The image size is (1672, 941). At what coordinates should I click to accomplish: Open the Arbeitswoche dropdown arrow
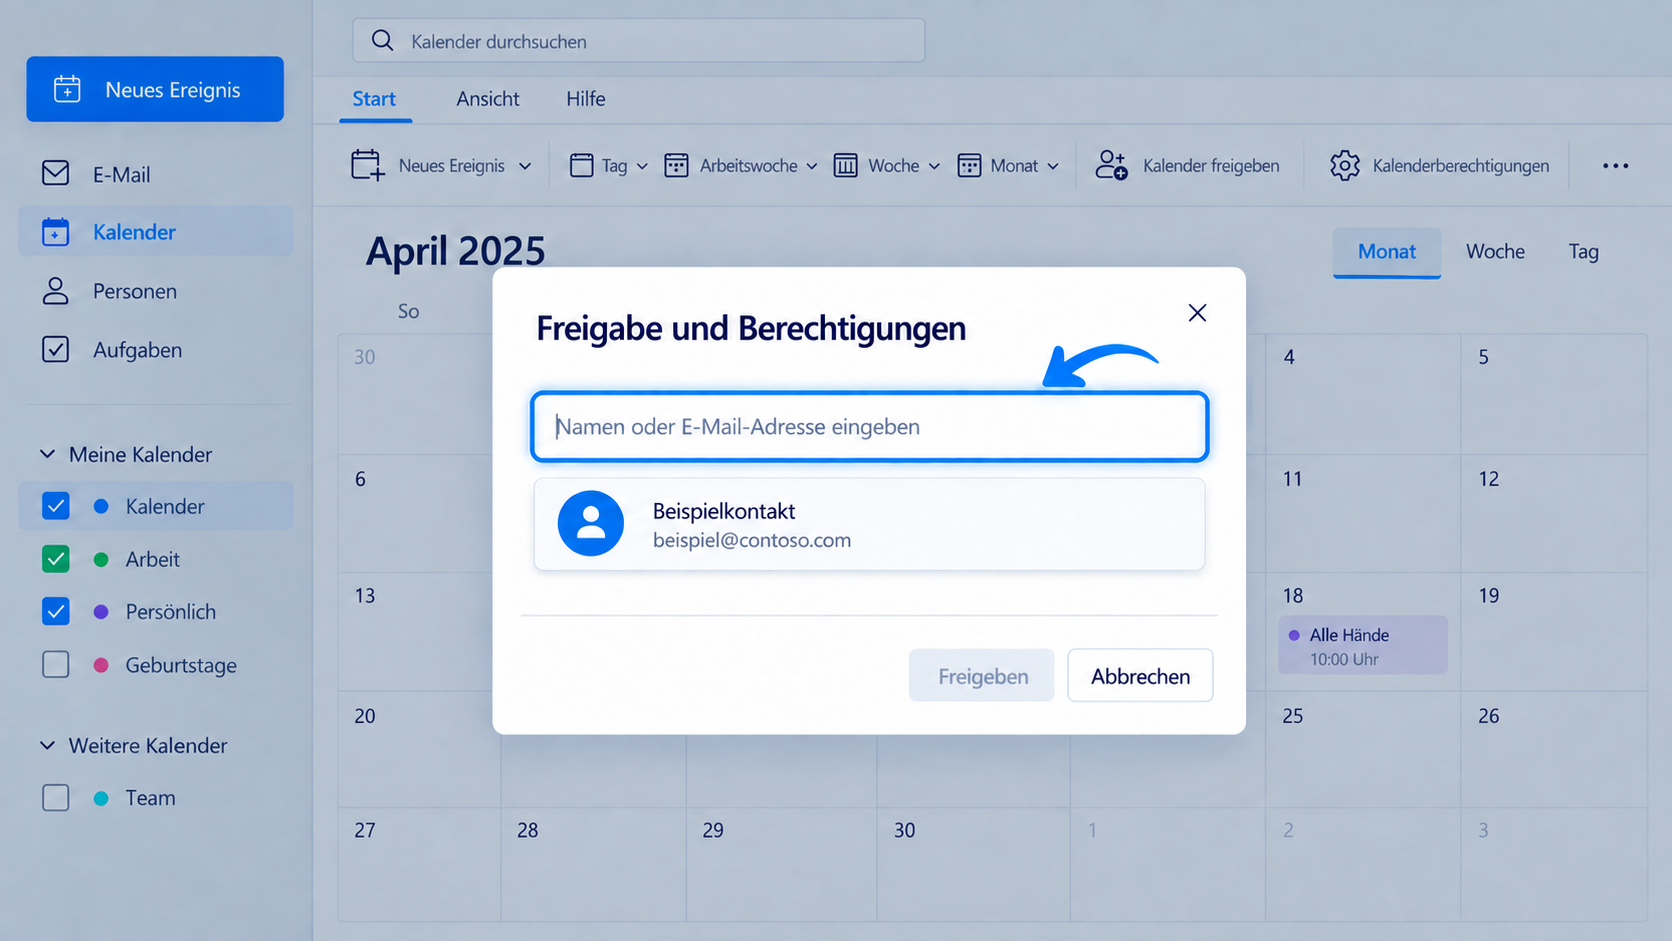coord(812,166)
